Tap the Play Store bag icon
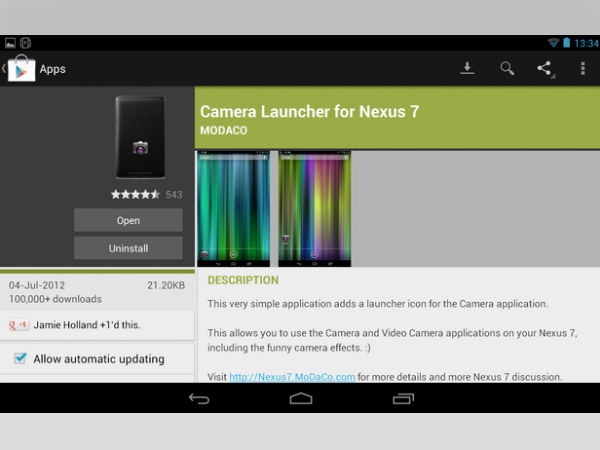Screen dimensions: 600x450 [x=21, y=68]
